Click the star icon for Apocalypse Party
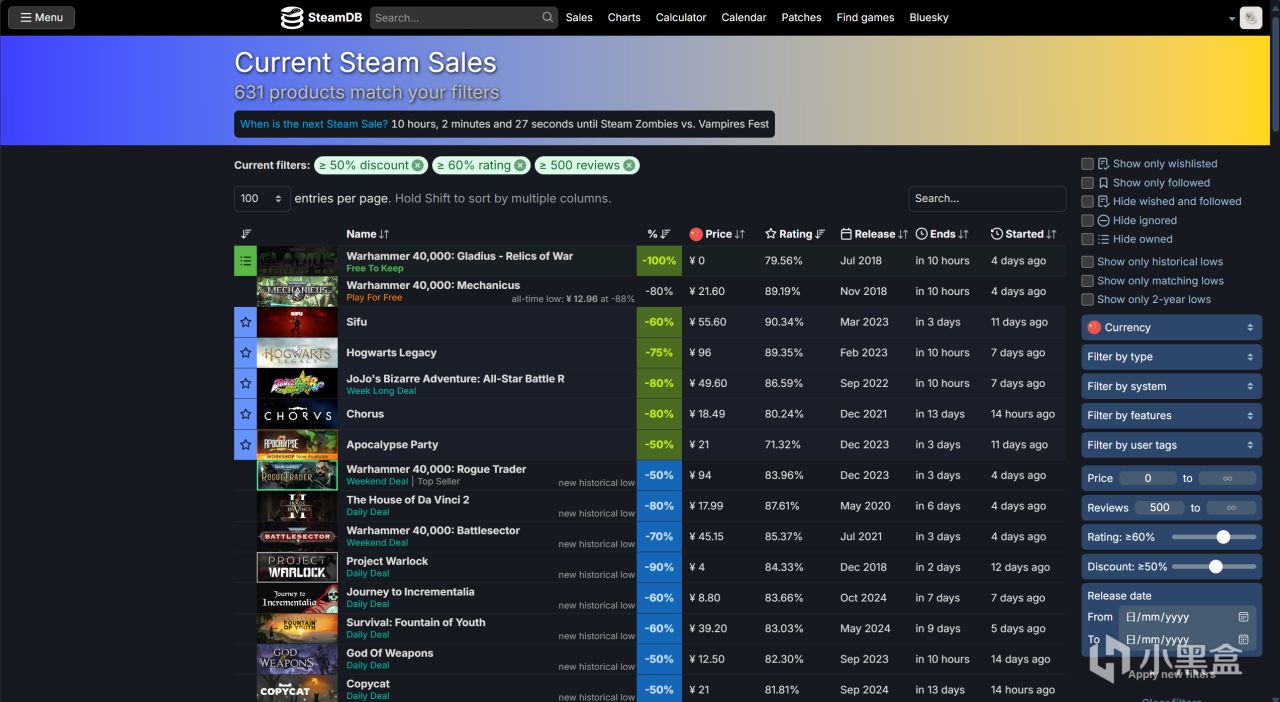Screen dimensions: 1280x702 point(245,445)
